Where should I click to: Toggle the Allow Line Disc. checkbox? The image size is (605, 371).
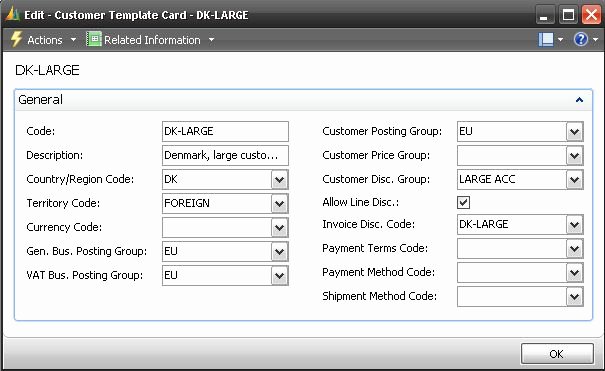463,202
